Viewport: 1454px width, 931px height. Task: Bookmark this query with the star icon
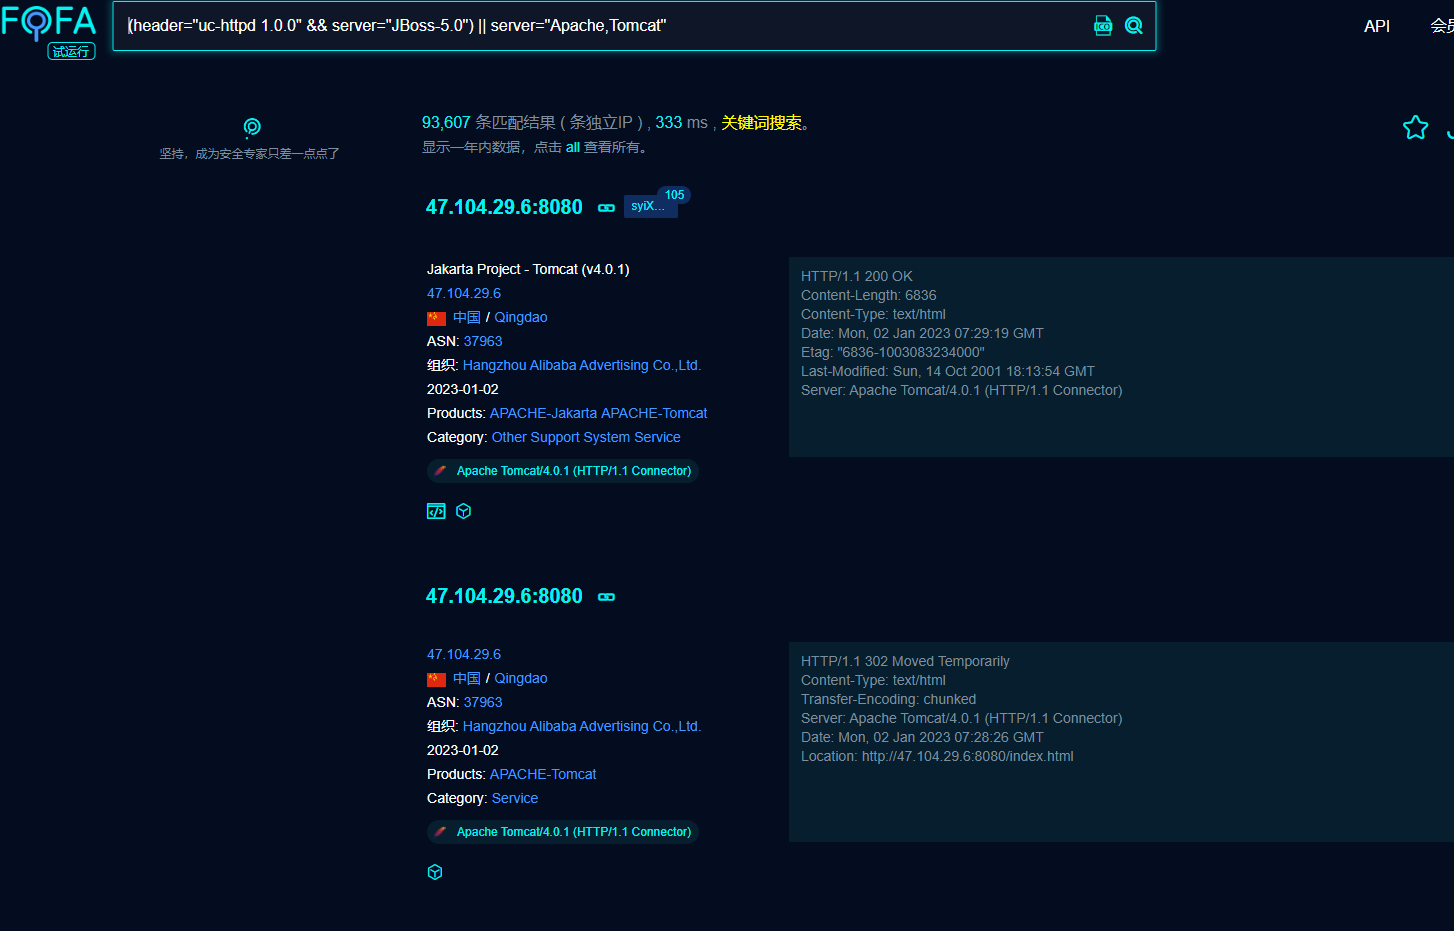pos(1415,127)
